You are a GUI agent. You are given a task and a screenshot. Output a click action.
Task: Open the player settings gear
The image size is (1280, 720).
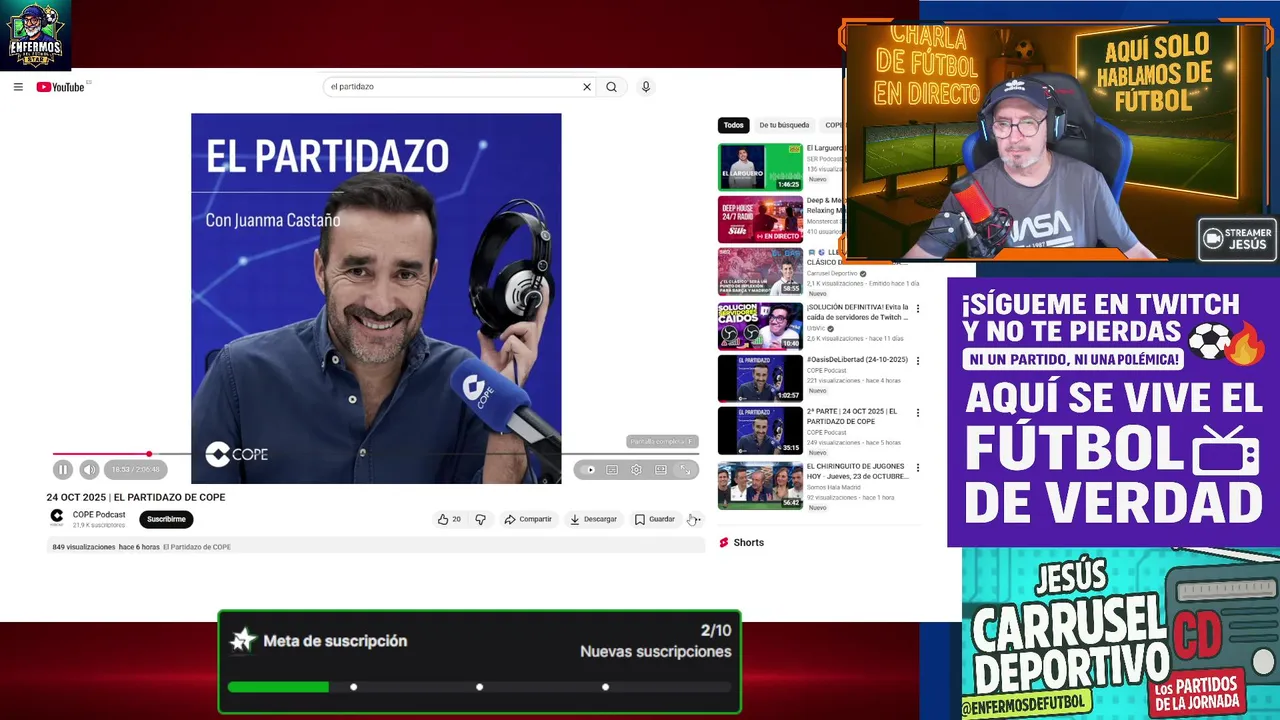pyautogui.click(x=636, y=470)
